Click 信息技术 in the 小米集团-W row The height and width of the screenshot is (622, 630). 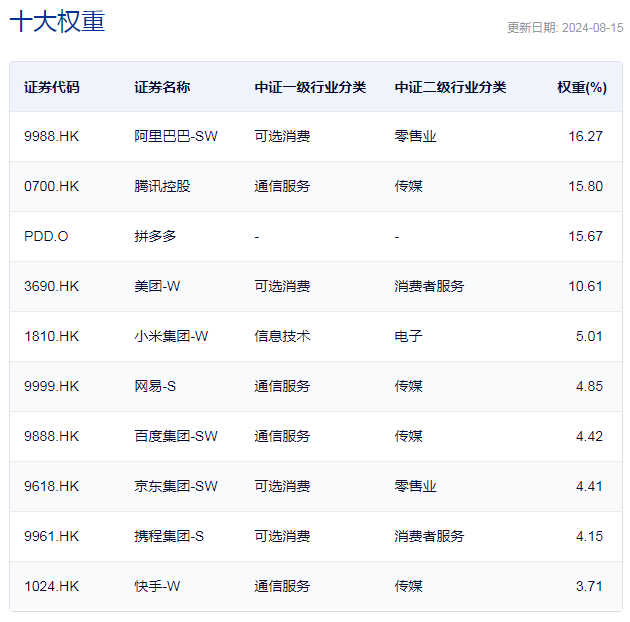coord(282,336)
